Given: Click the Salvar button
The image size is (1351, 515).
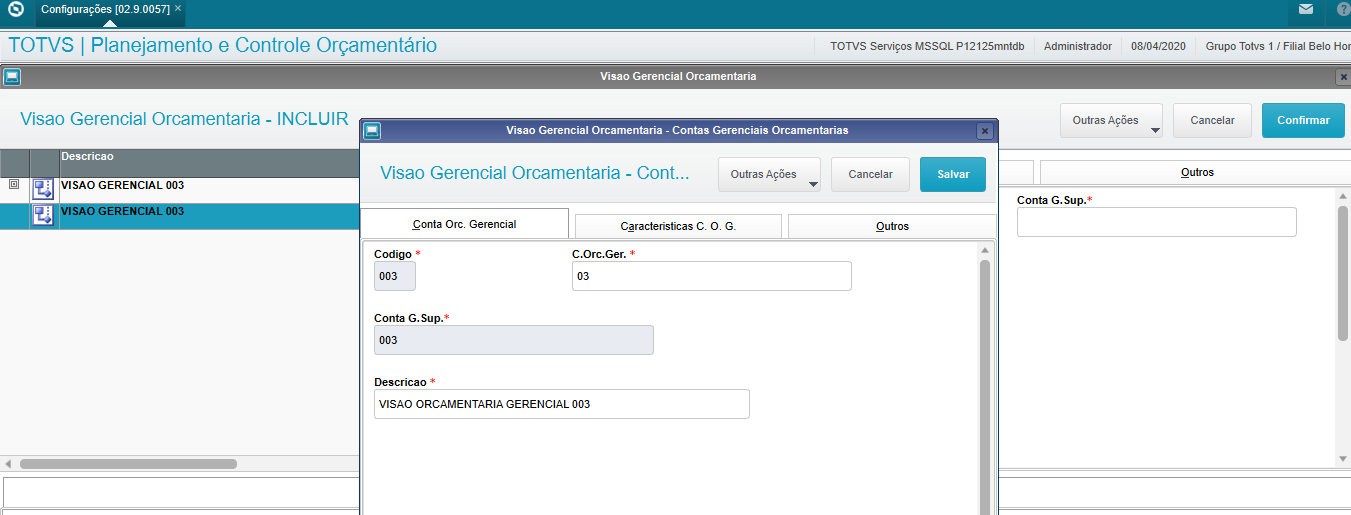Looking at the screenshot, I should tap(953, 174).
